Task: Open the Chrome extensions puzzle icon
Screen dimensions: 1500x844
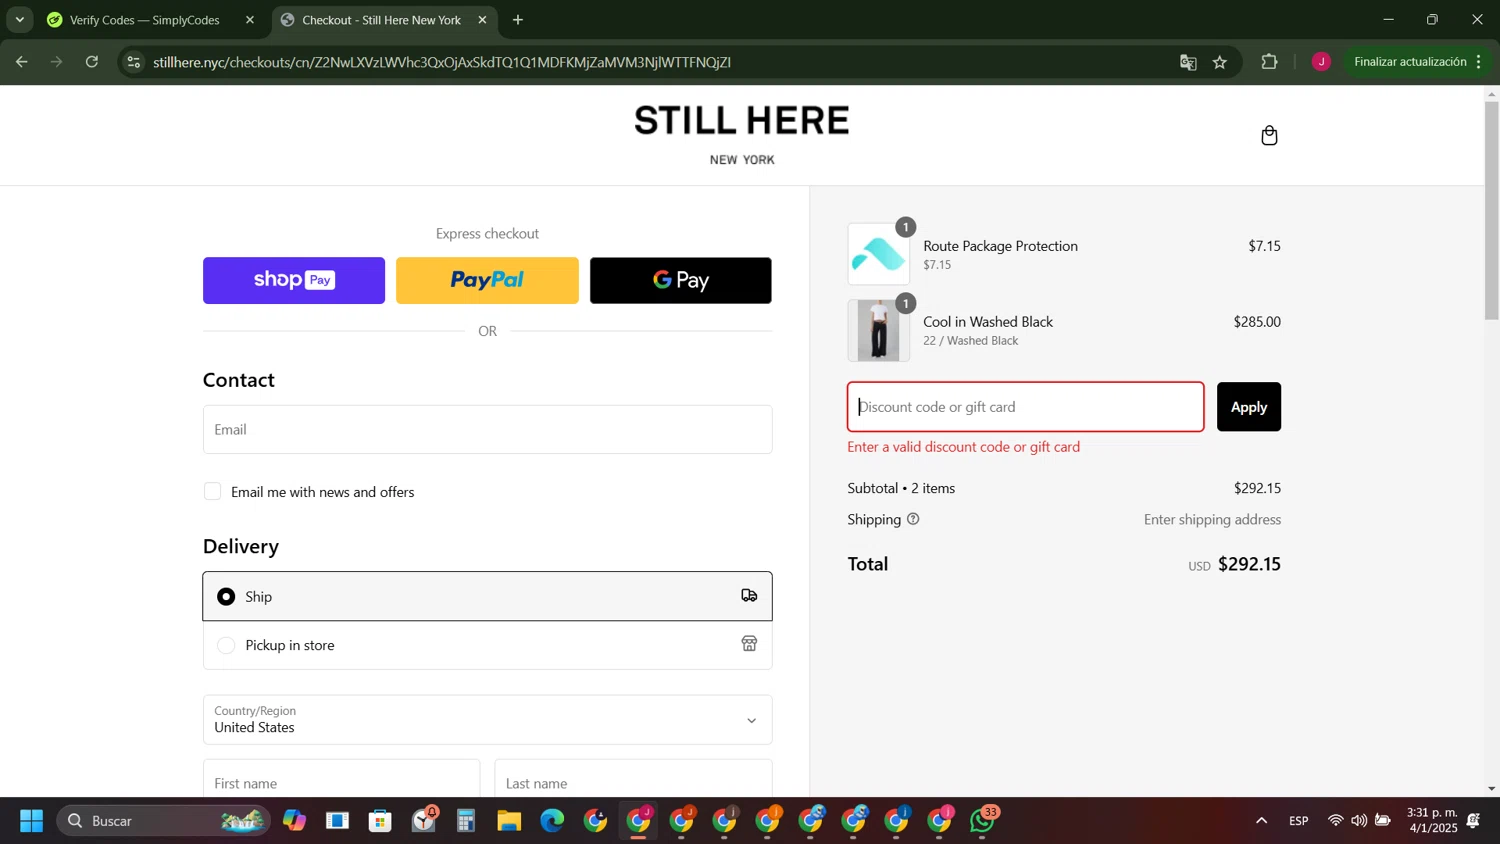Action: (1269, 62)
